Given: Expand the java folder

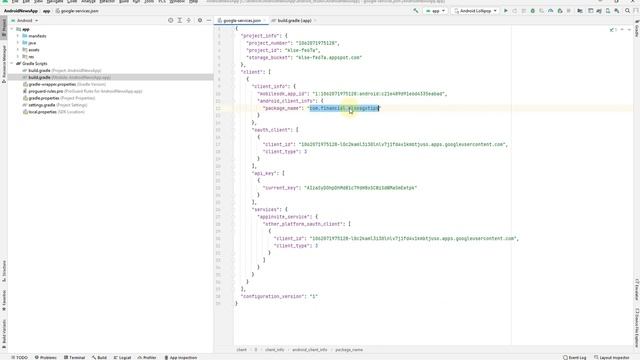Looking at the screenshot, I should (x=18, y=43).
